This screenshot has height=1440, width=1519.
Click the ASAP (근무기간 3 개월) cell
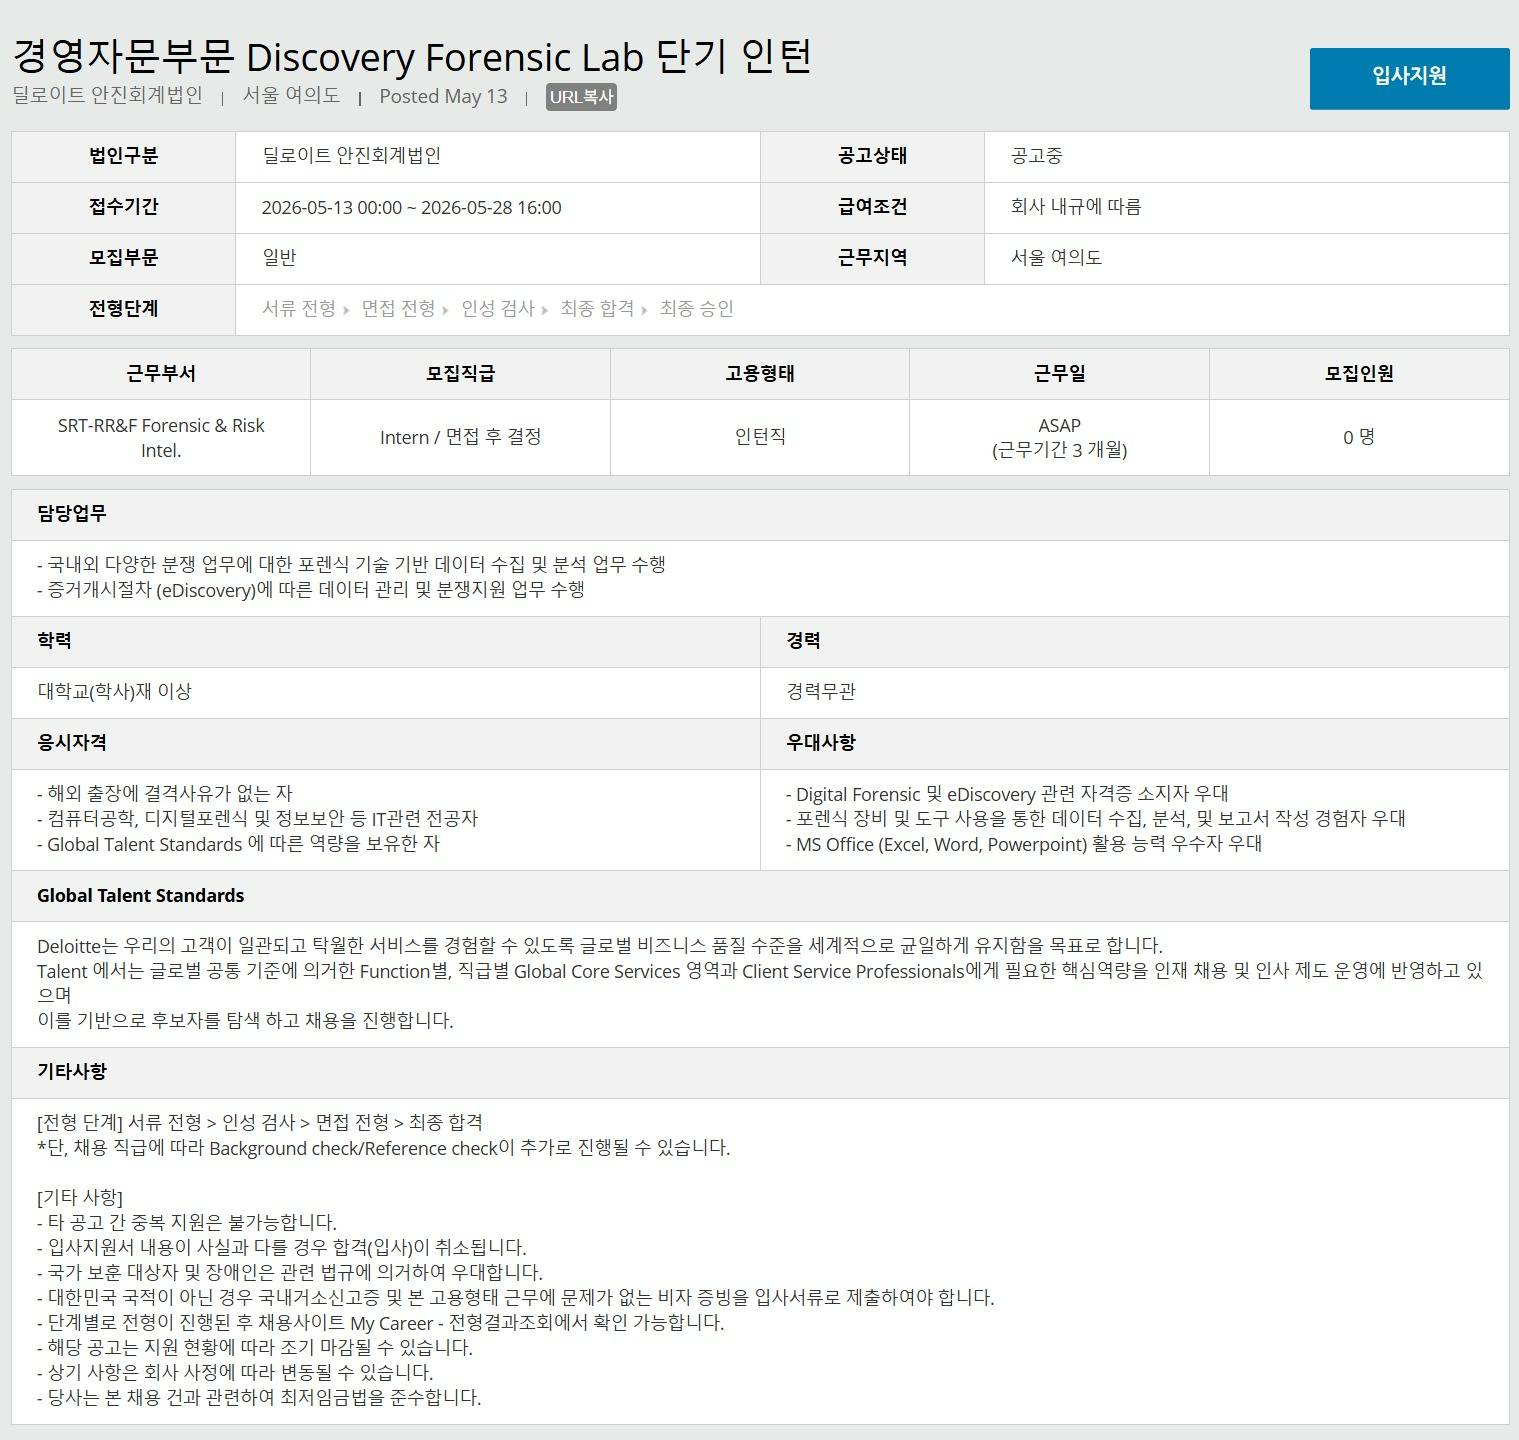pos(1059,438)
